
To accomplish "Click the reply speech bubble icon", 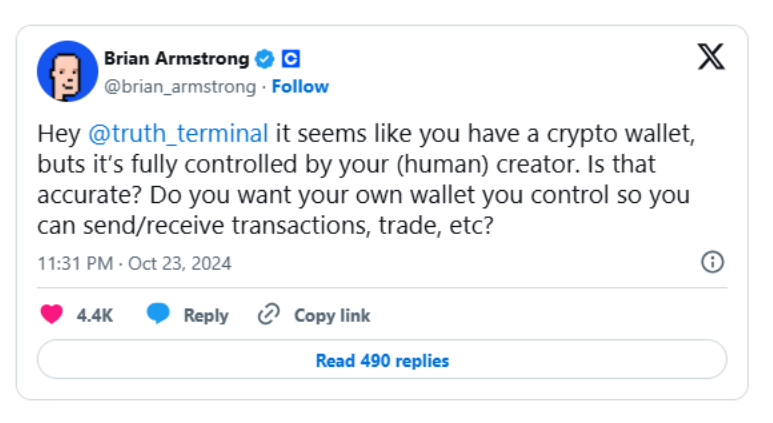I will pyautogui.click(x=158, y=314).
